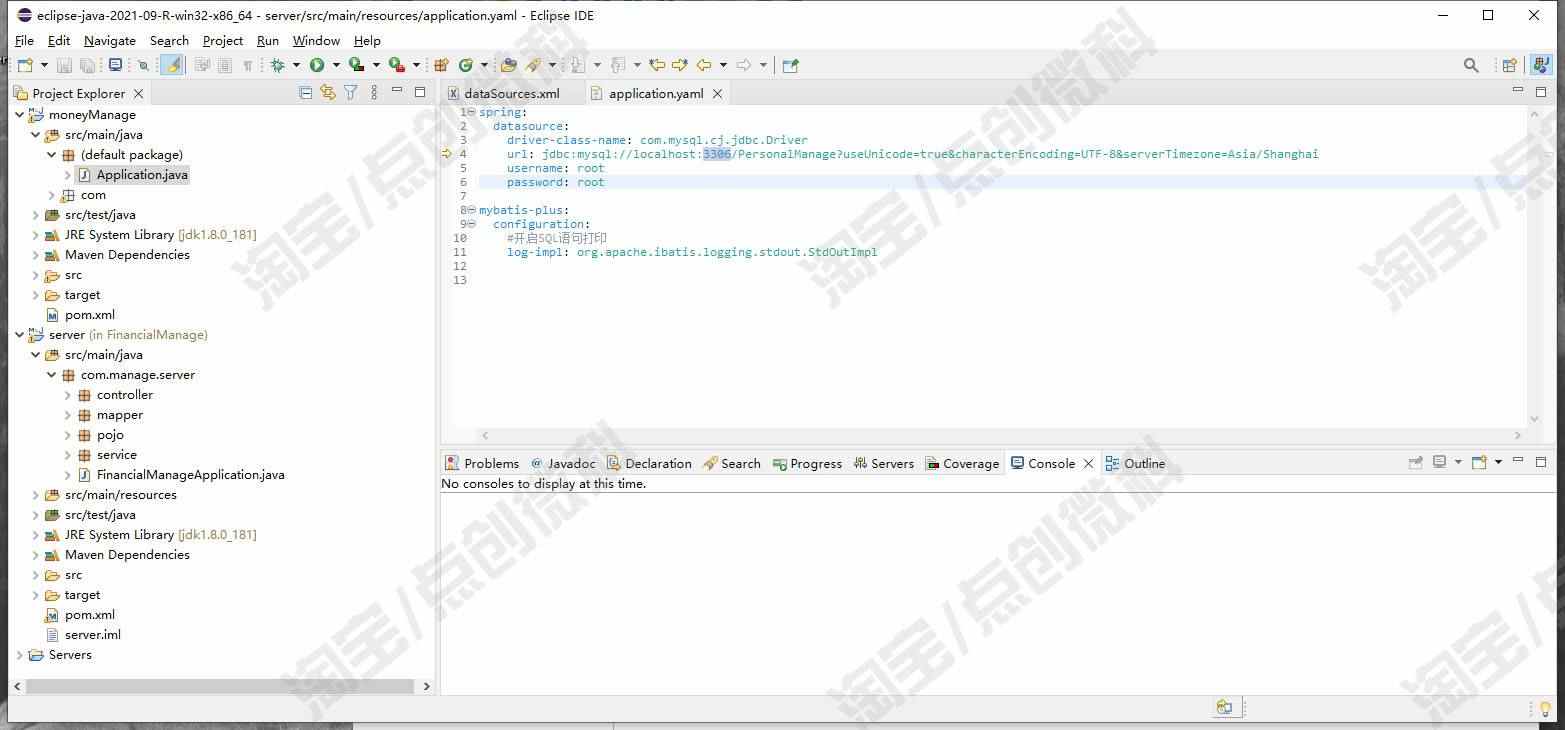Click the green Run button
Screen dimensions: 1565x730
tap(317, 65)
